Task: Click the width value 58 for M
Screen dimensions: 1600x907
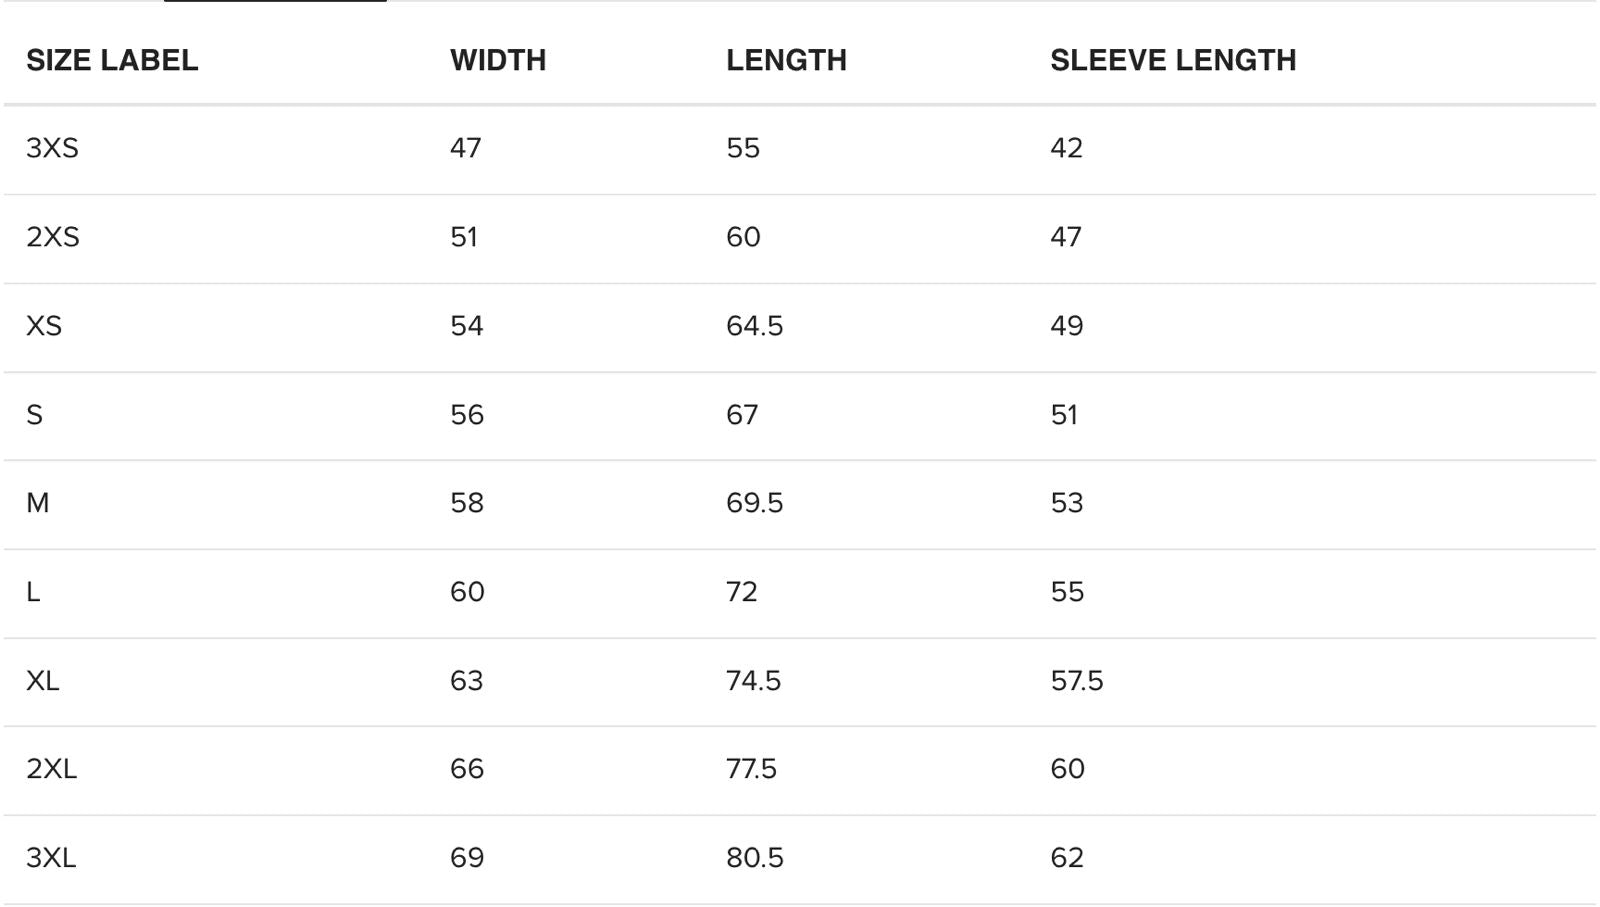Action: coord(467,503)
